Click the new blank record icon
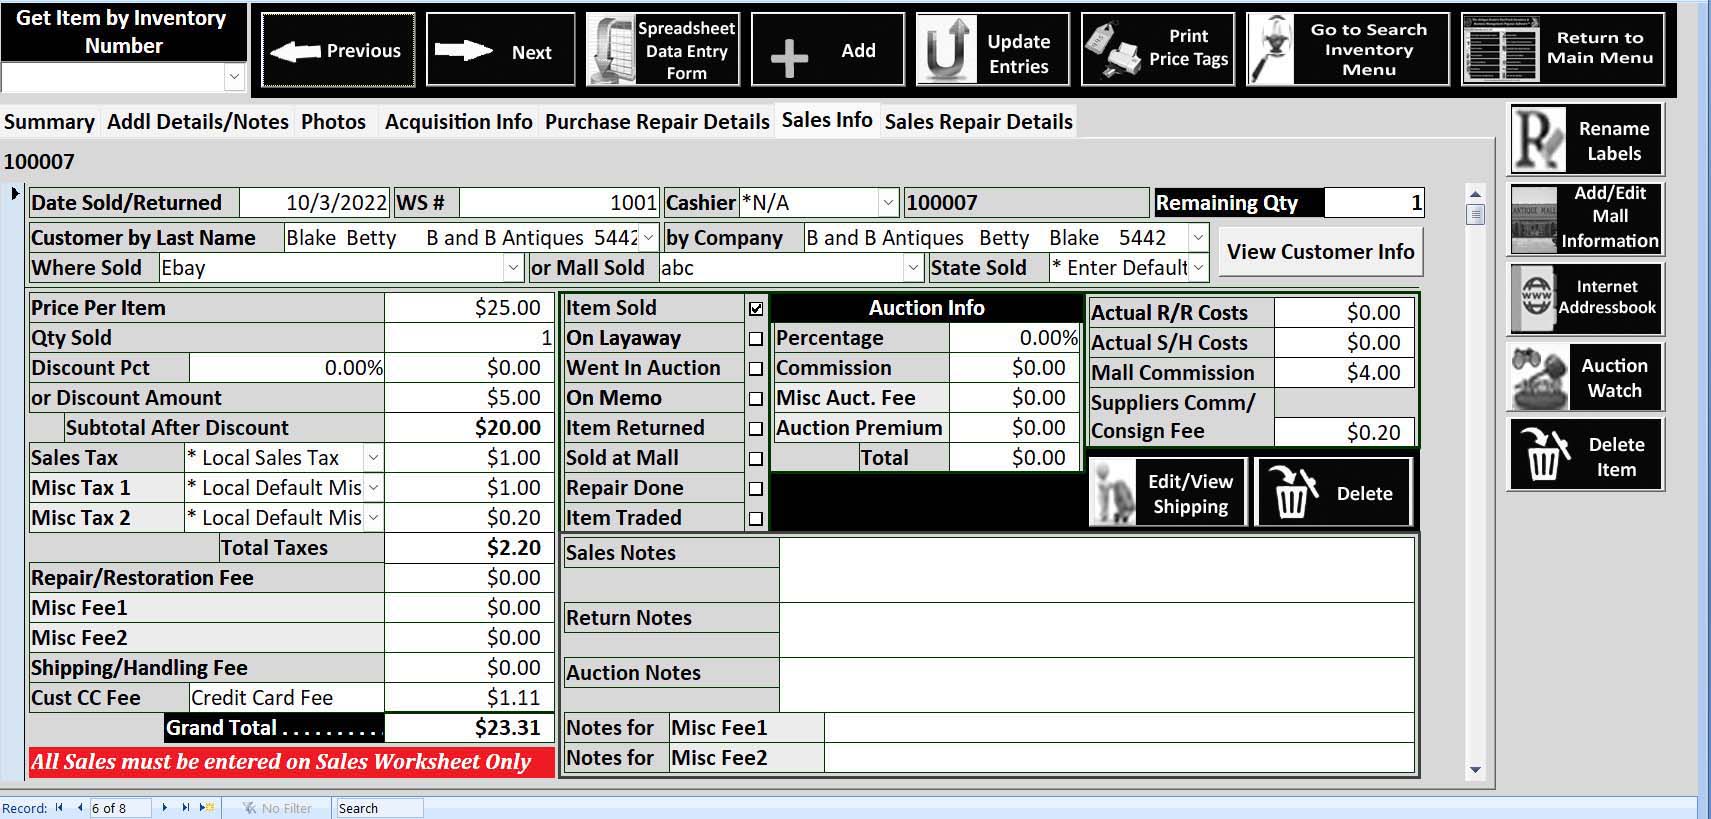The width and height of the screenshot is (1711, 819). (x=207, y=808)
